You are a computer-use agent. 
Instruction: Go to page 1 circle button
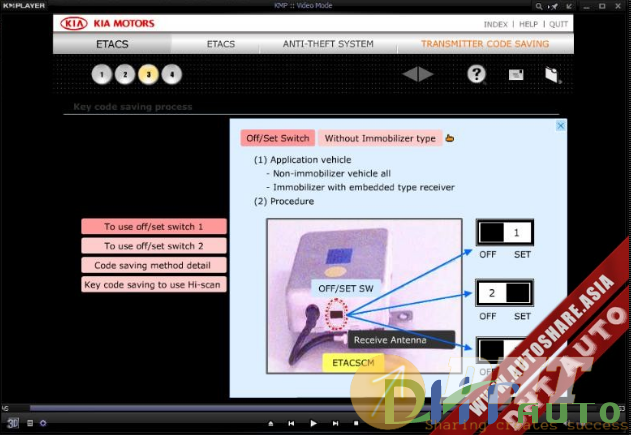click(102, 74)
